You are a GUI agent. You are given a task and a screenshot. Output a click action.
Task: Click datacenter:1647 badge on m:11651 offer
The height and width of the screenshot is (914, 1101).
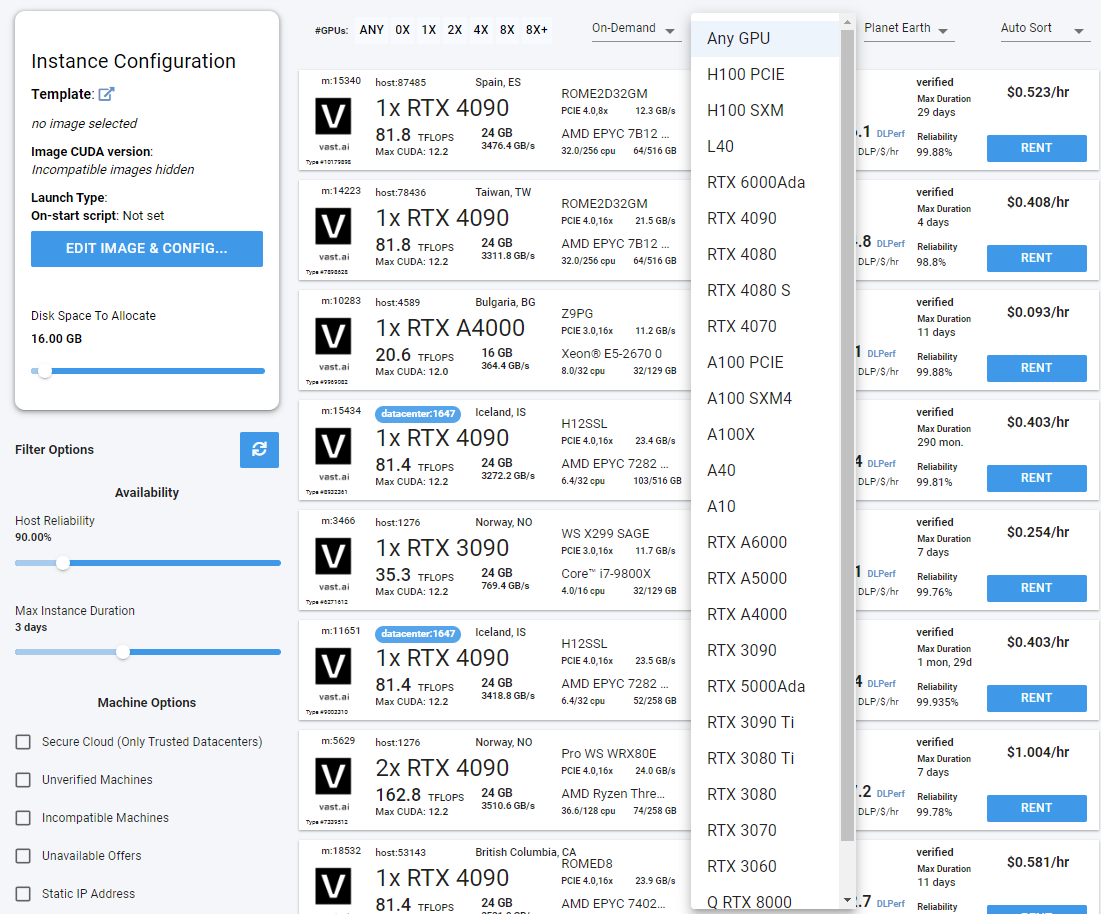(418, 633)
